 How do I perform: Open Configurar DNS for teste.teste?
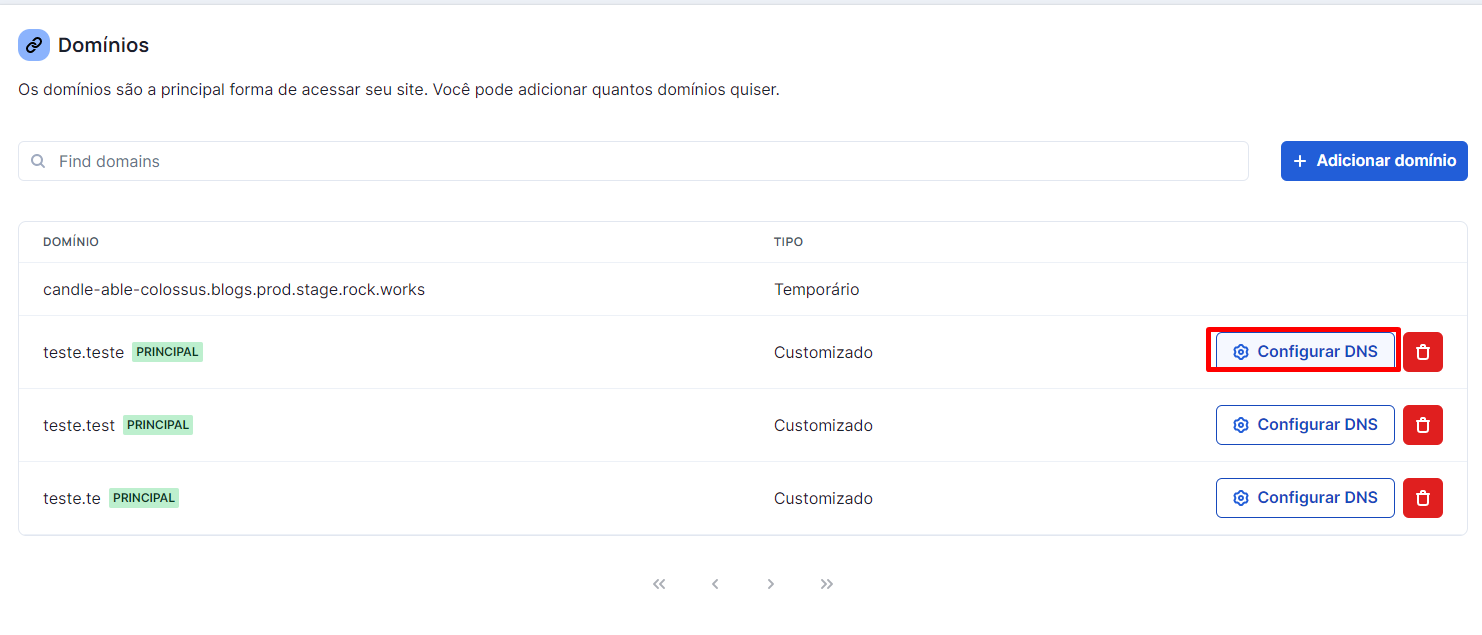point(1305,352)
